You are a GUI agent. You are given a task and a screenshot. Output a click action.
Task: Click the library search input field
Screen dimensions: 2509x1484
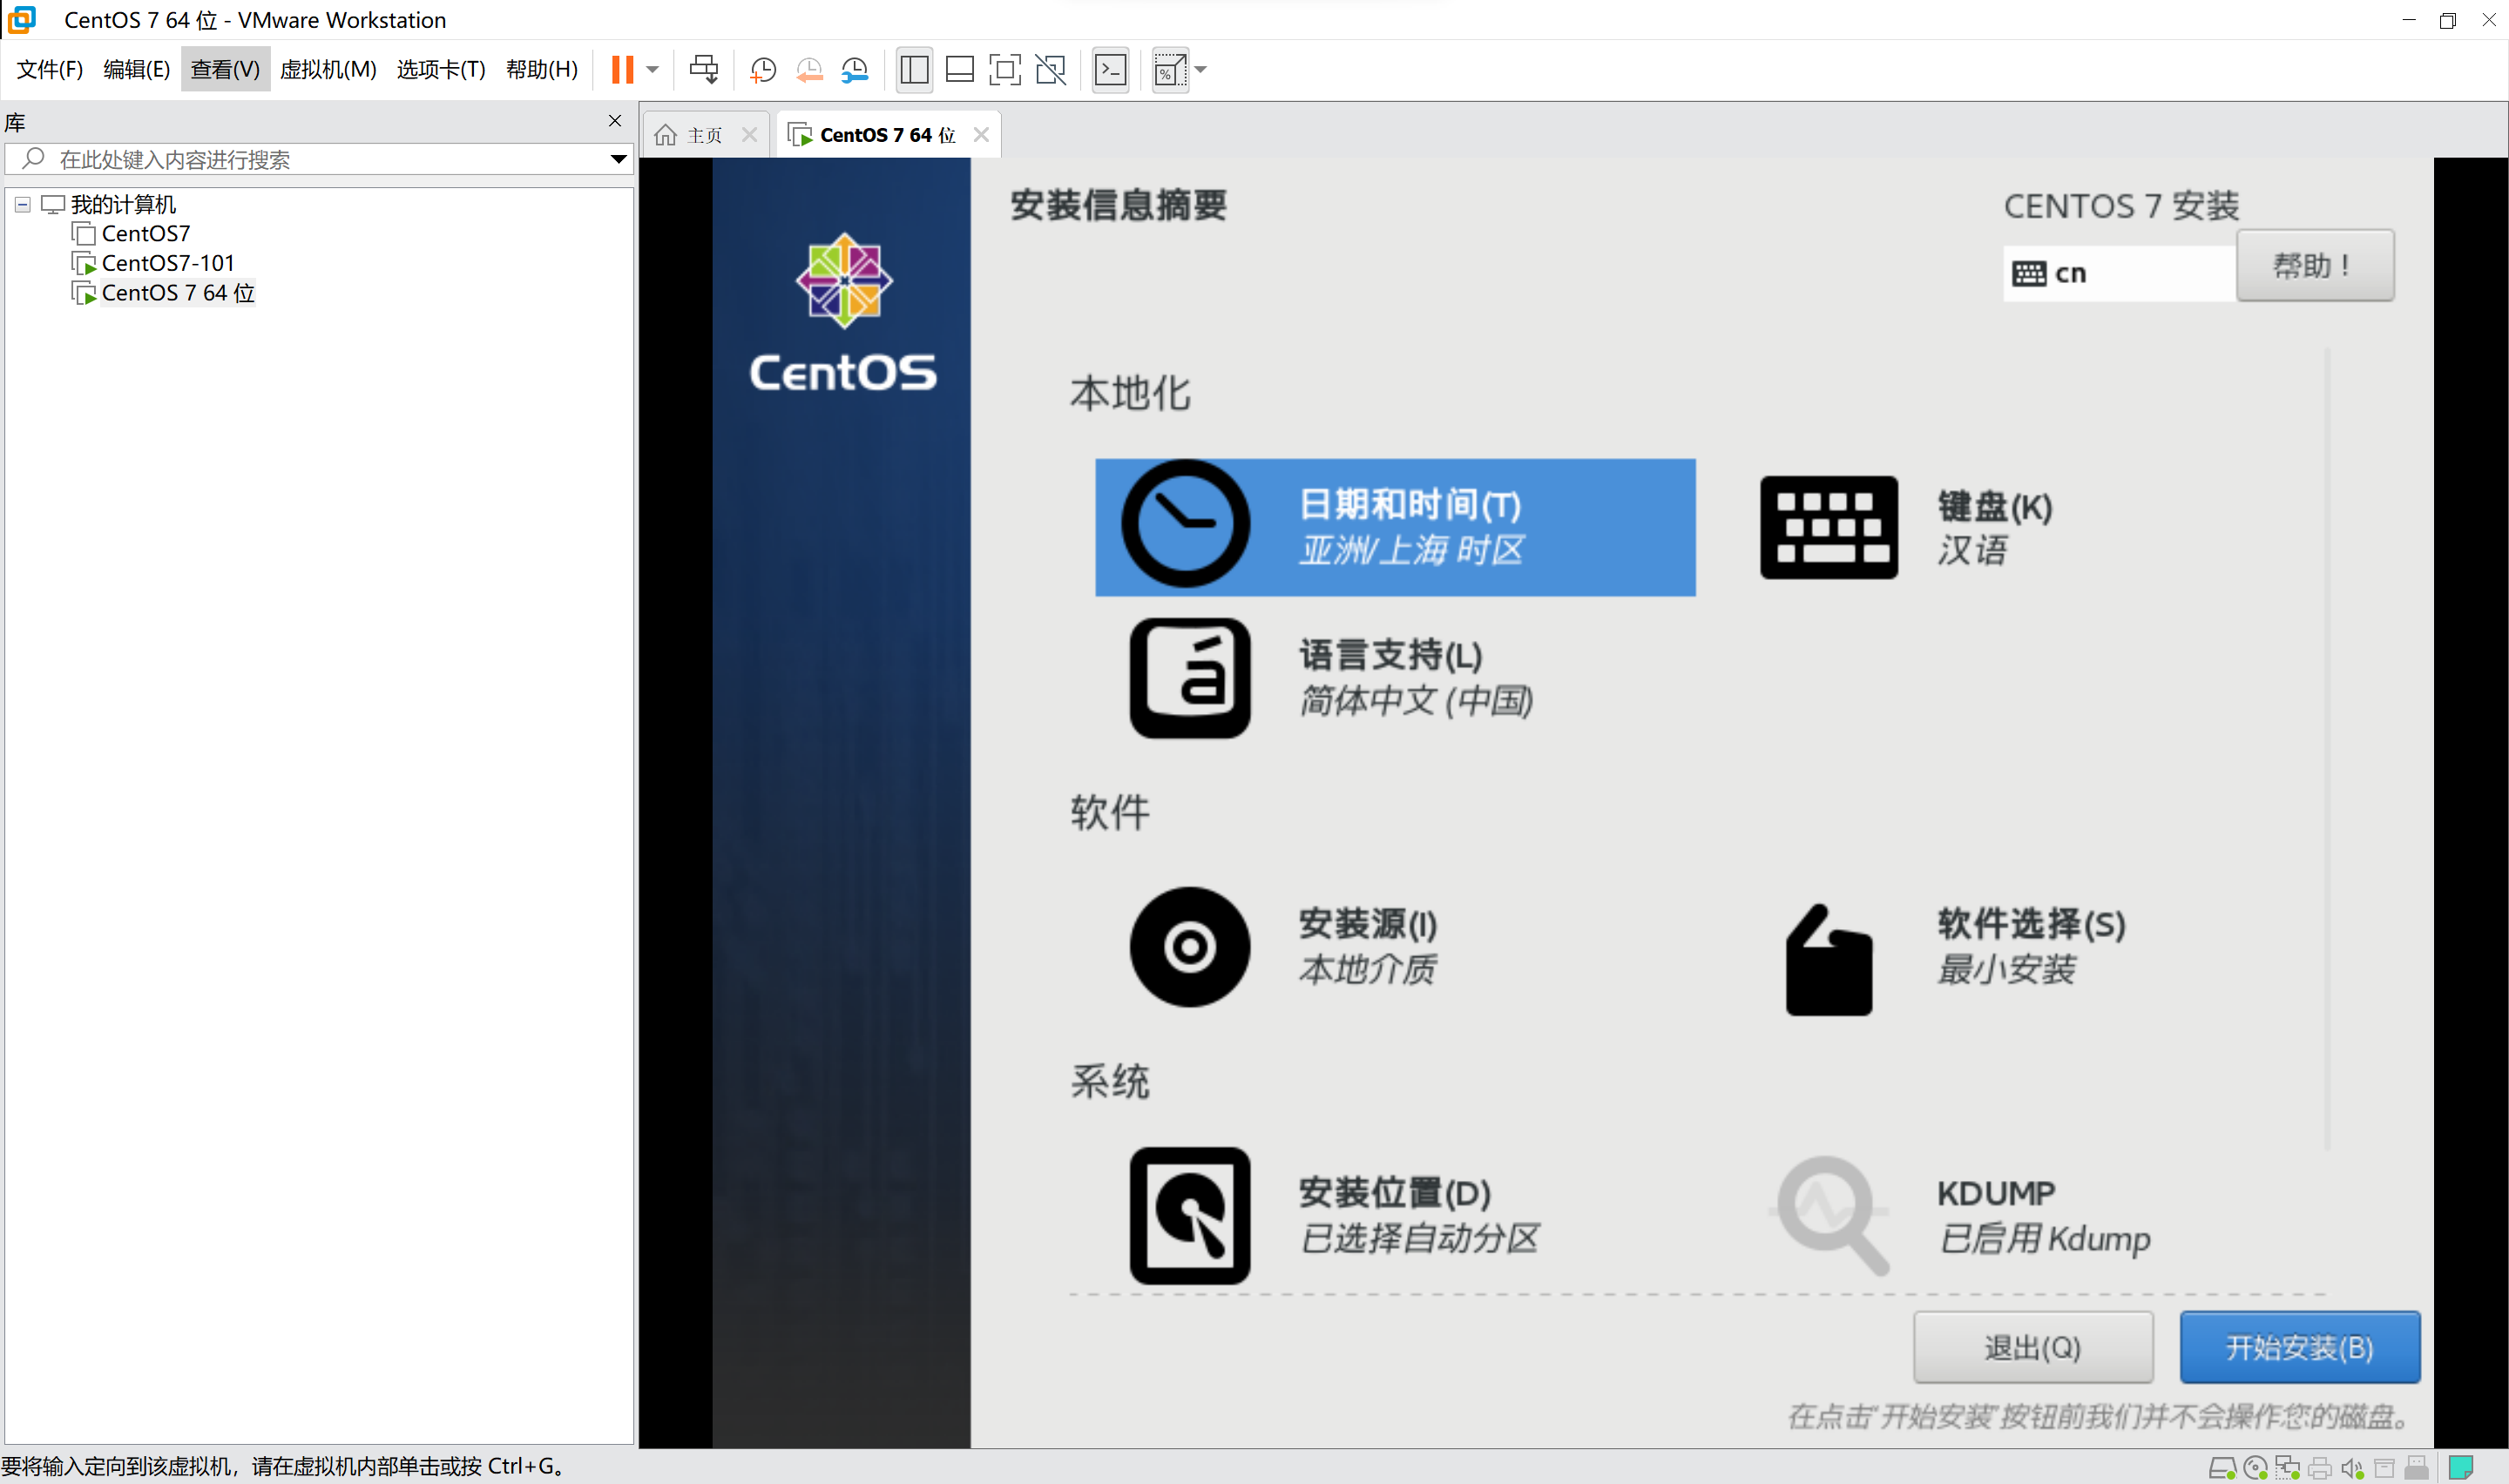click(x=320, y=159)
